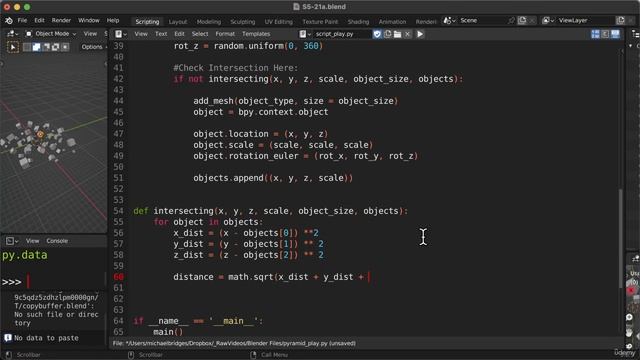Viewport: 640px width, 360px height.
Task: Click 'No data to paste' status message
Action: [46, 338]
